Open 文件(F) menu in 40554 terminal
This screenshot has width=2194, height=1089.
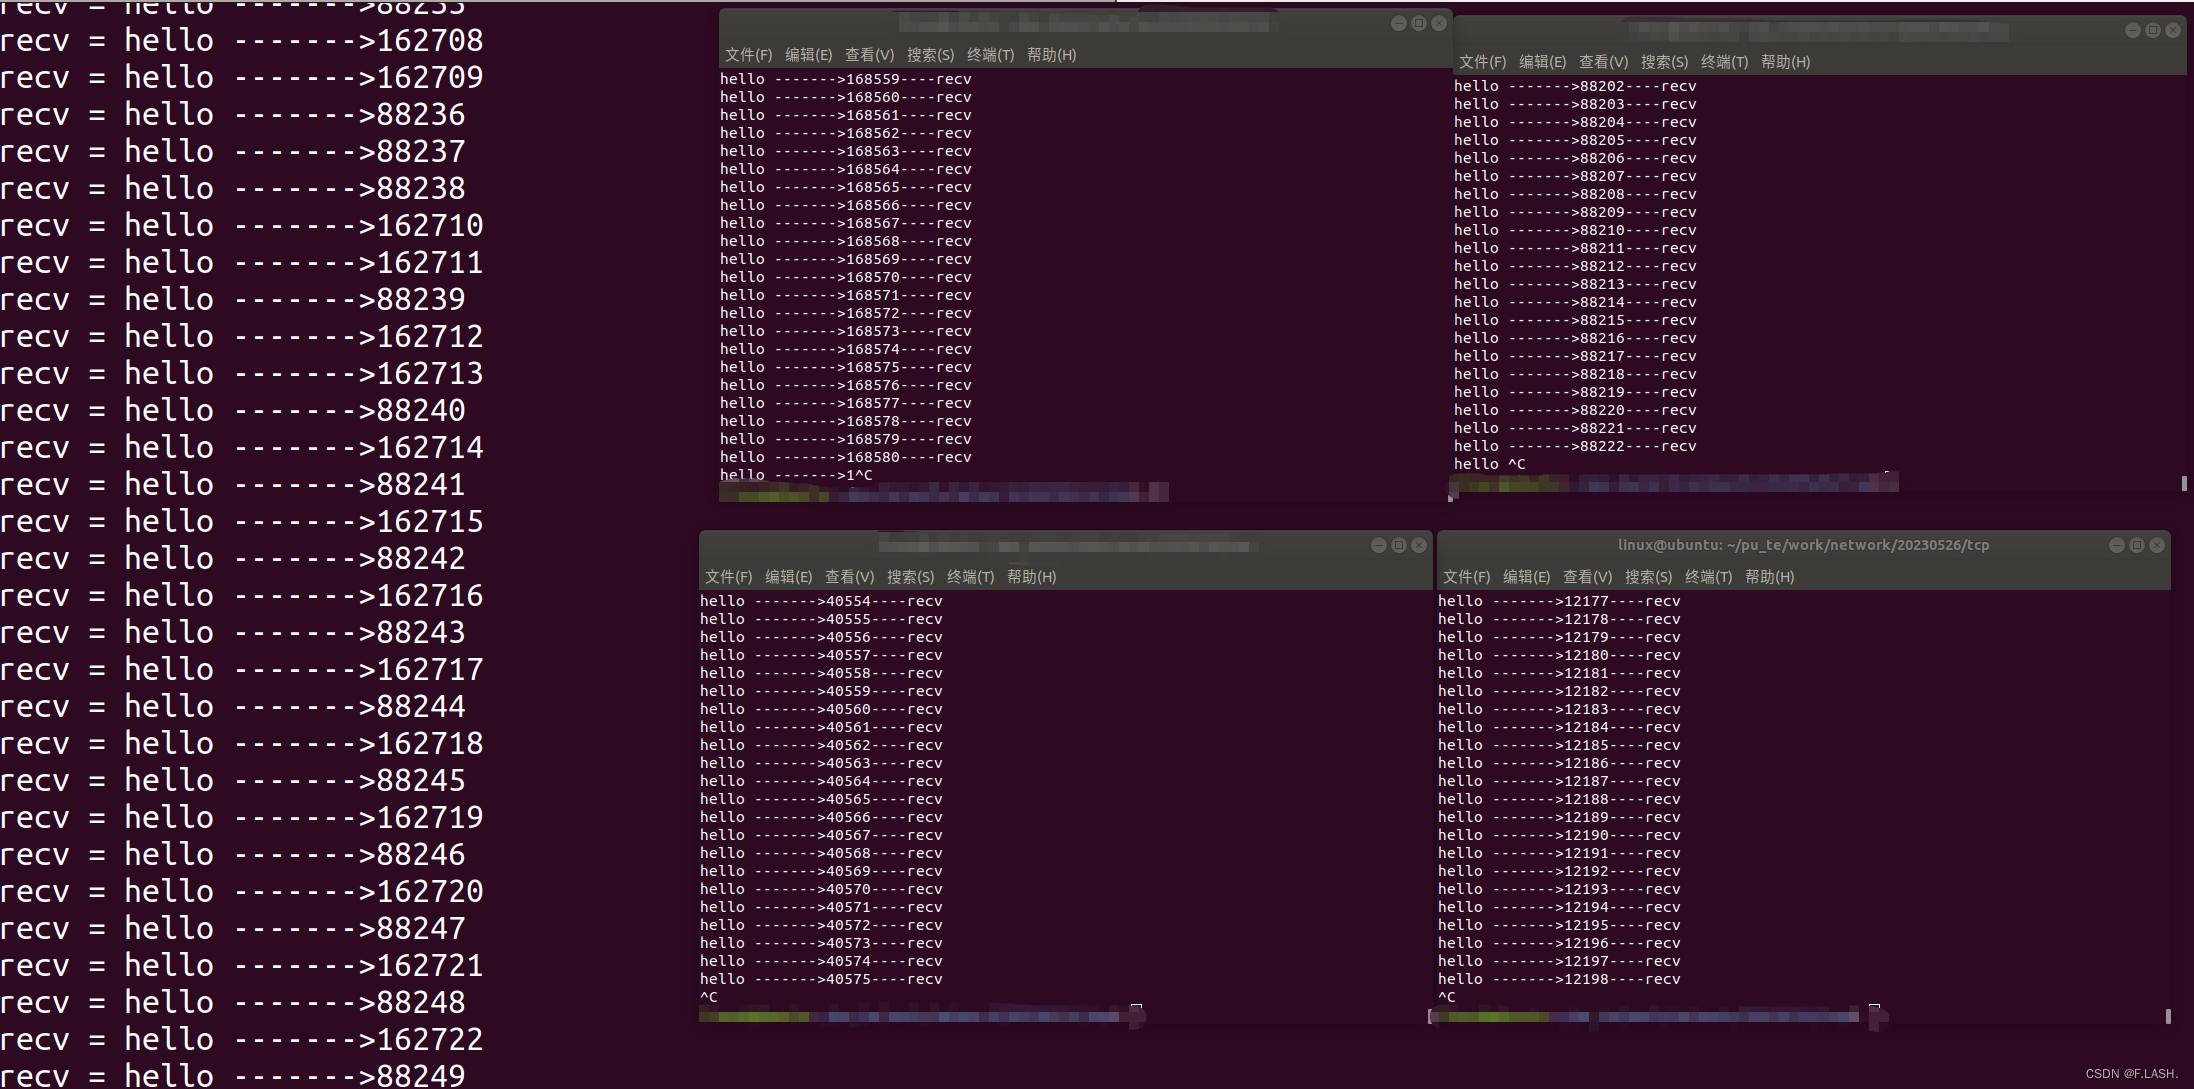pyautogui.click(x=728, y=577)
